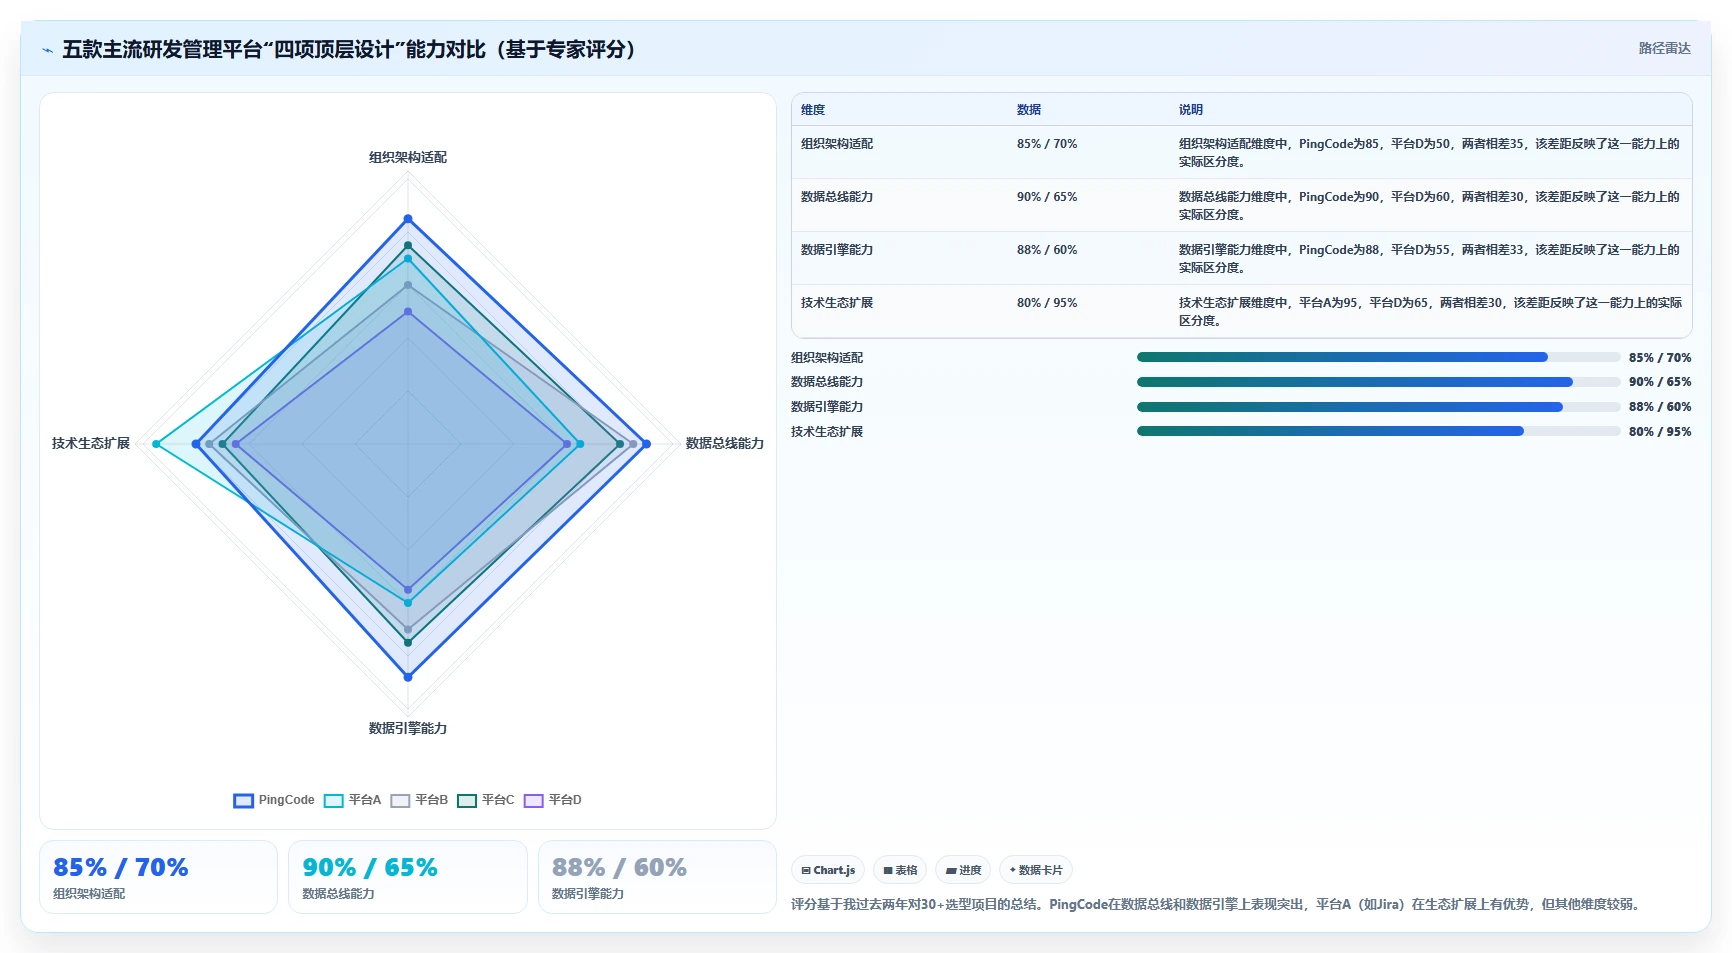Click the Chart.js tag chip
This screenshot has width=1732, height=953.
tap(828, 870)
